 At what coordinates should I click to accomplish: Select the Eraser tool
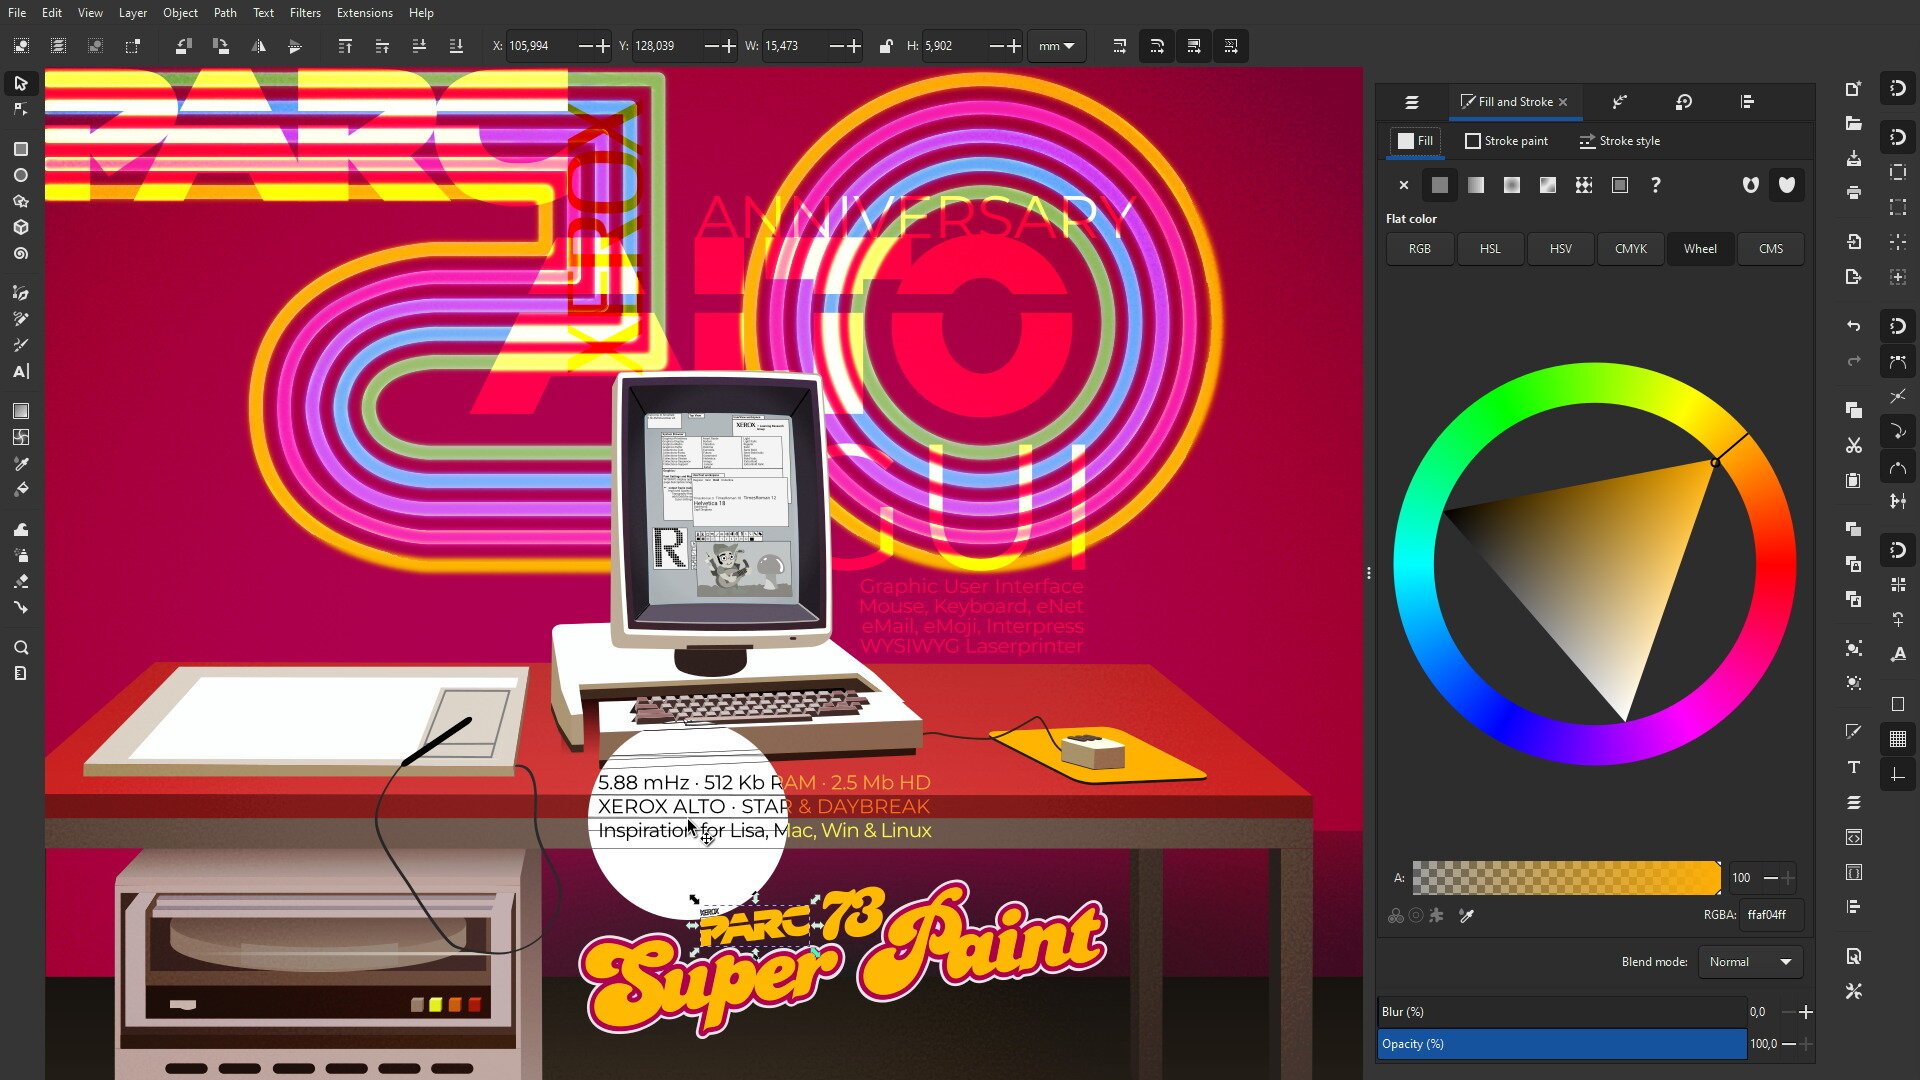(20, 581)
